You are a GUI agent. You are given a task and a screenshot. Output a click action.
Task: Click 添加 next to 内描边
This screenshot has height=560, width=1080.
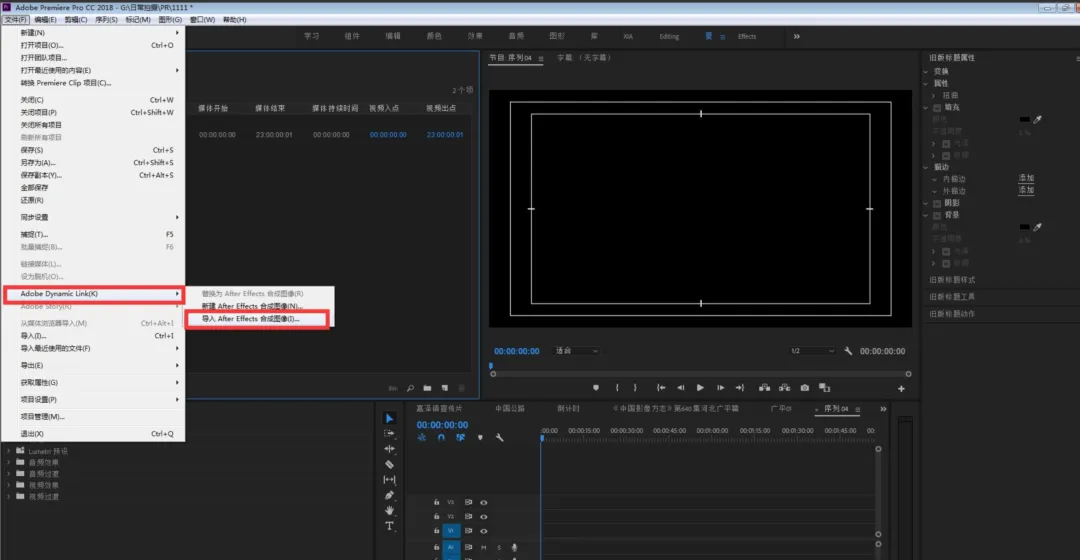point(1026,178)
